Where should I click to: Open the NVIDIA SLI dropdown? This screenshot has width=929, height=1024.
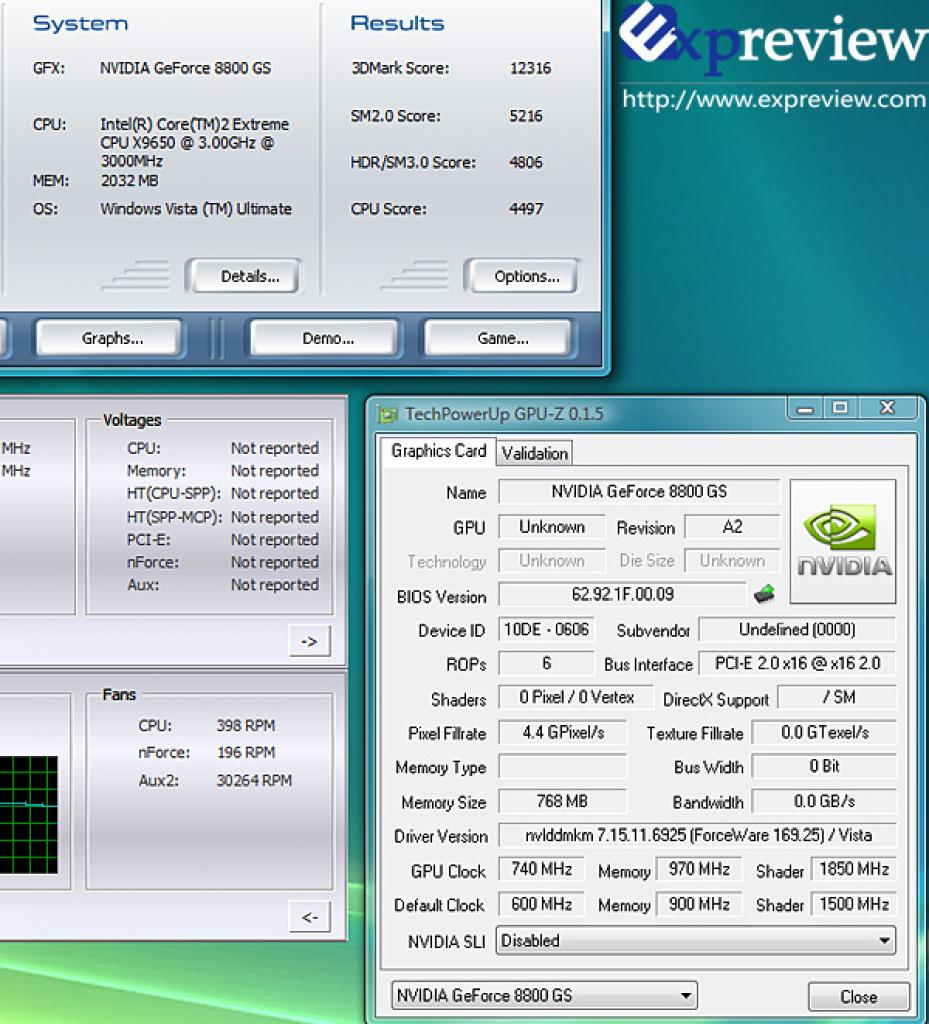pyautogui.click(x=696, y=940)
